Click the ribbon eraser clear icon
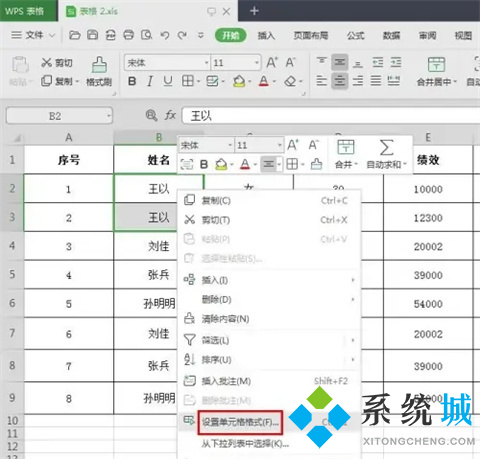This screenshot has width=480, height=459. coord(290,81)
